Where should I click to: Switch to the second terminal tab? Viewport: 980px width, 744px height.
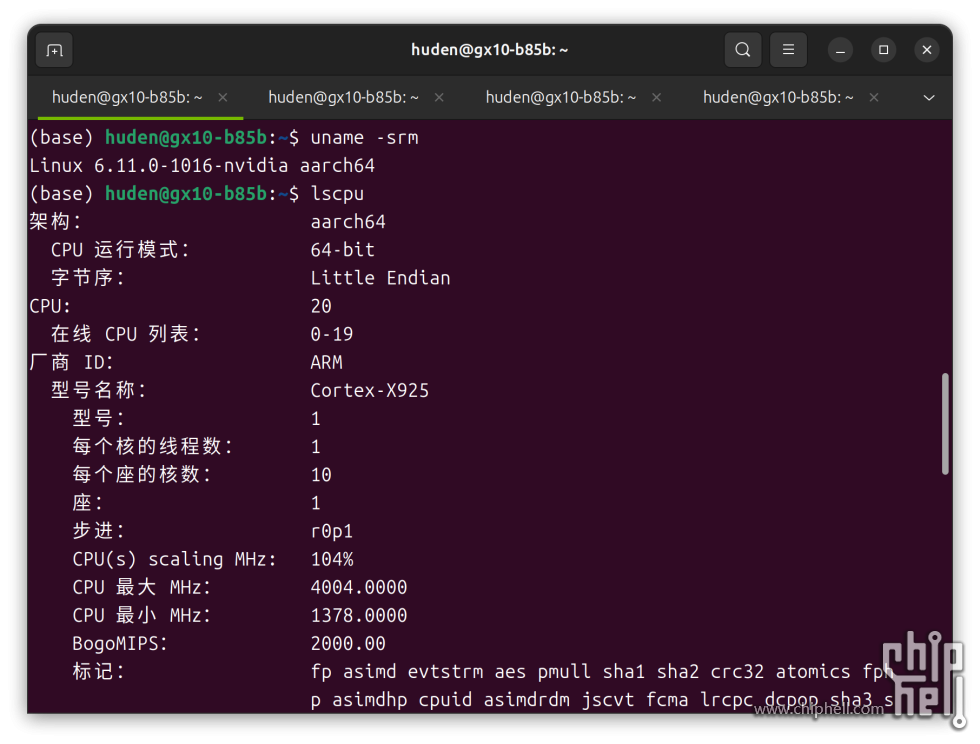[x=344, y=97]
